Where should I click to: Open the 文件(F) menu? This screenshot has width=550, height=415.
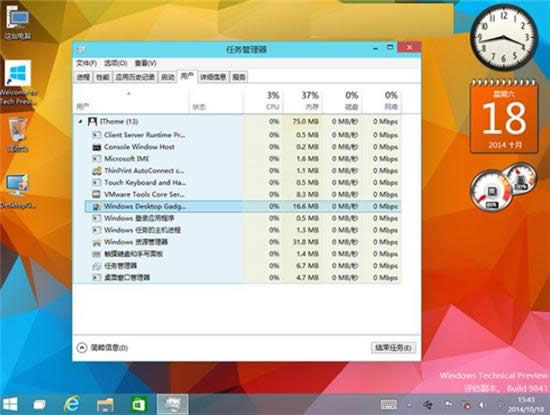click(87, 63)
